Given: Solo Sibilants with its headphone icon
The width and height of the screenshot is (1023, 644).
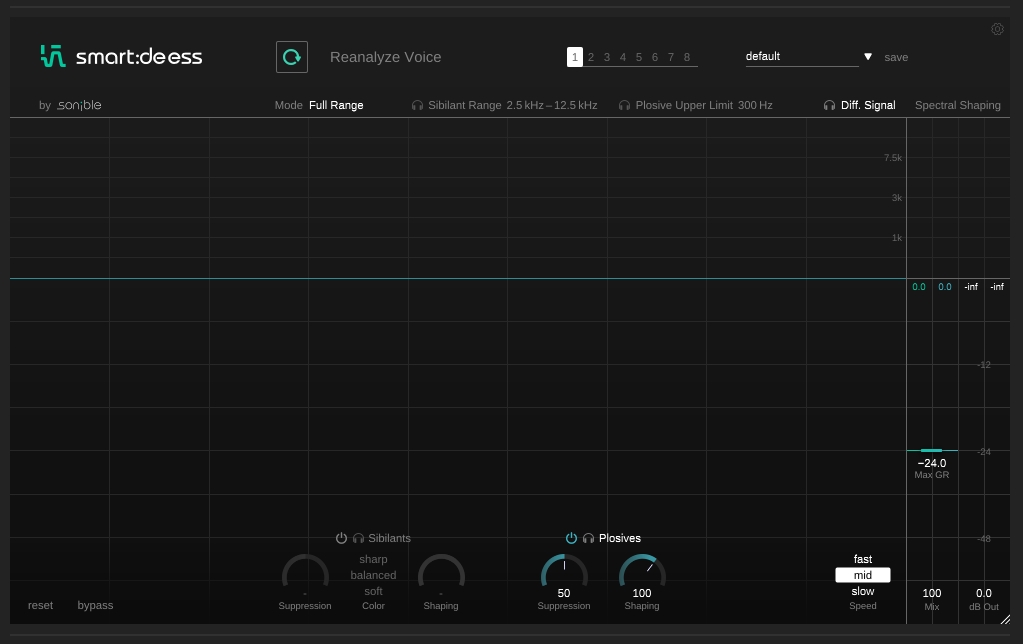Looking at the screenshot, I should coord(358,538).
